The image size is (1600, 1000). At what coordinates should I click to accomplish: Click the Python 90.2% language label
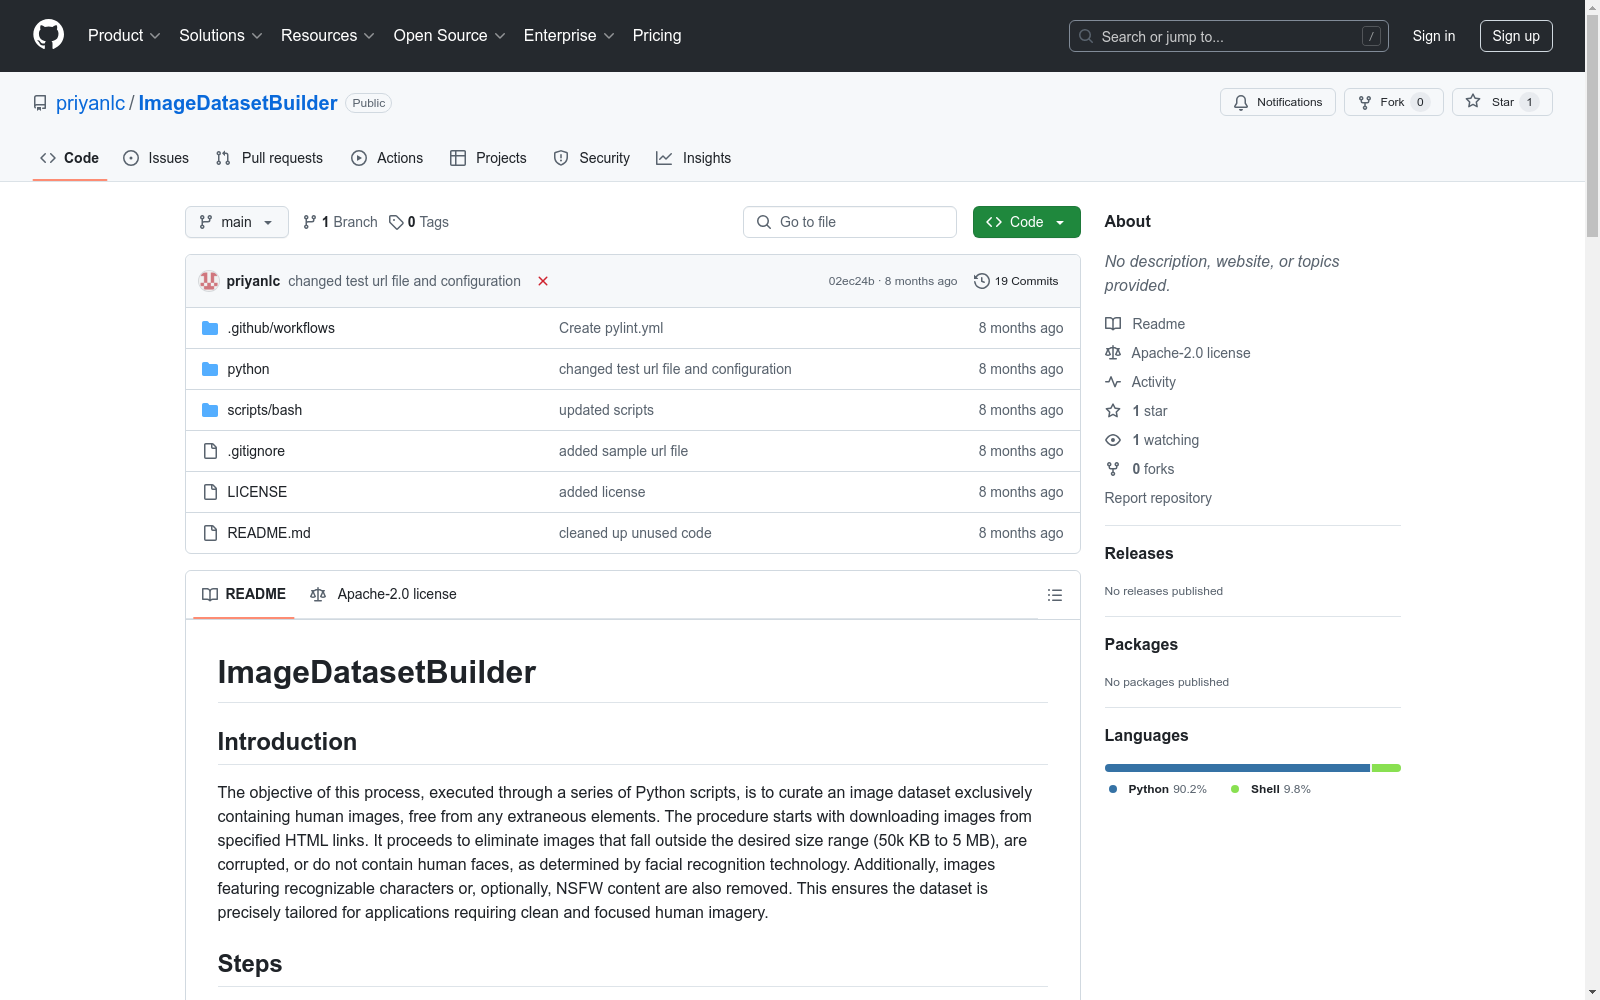1158,789
